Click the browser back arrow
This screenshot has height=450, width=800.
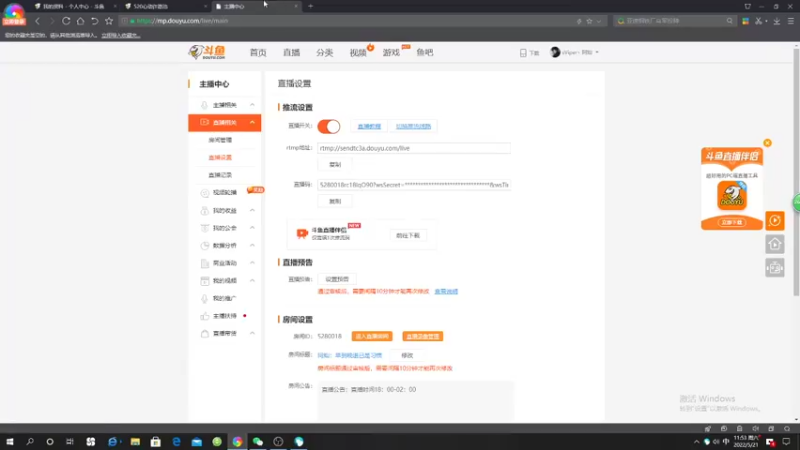click(37, 21)
